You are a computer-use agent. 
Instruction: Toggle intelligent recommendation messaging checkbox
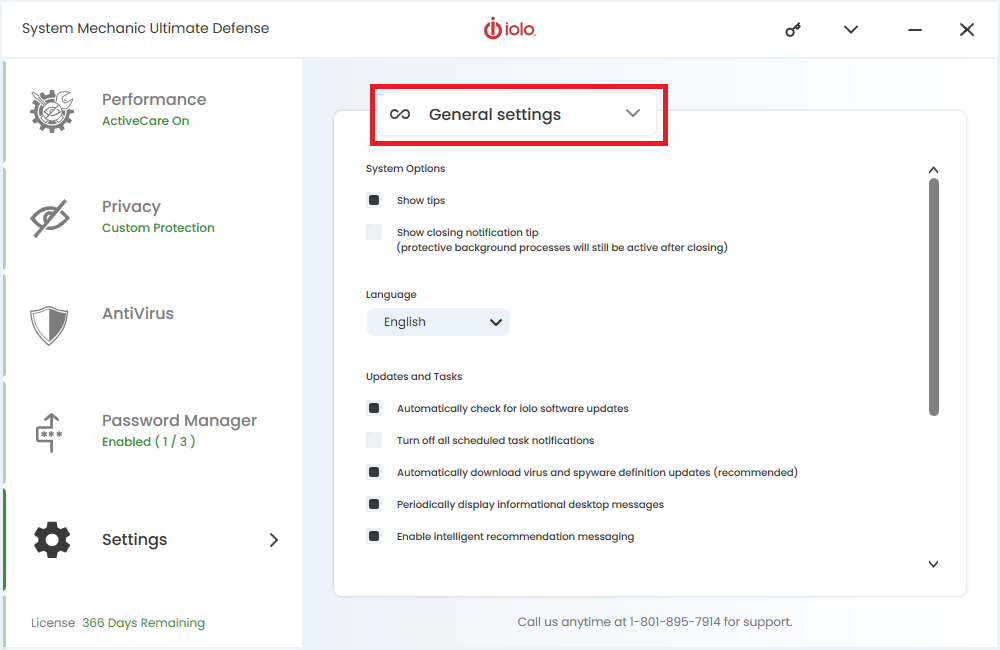coord(374,536)
